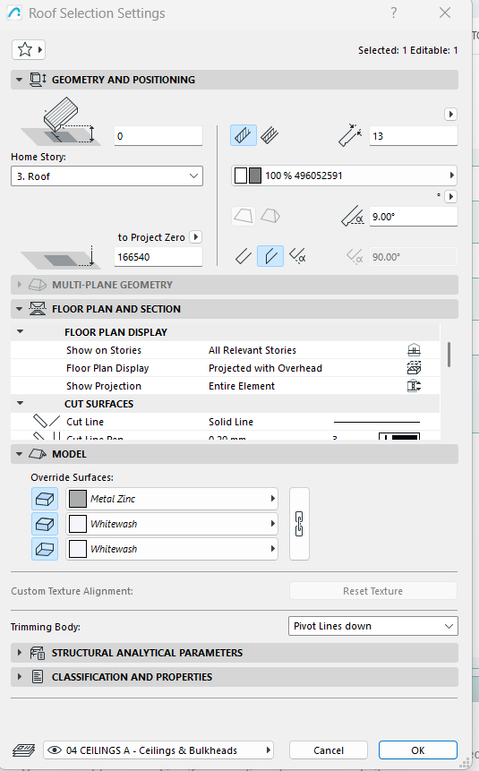Select the Composite roof structure icon

(x=270, y=135)
